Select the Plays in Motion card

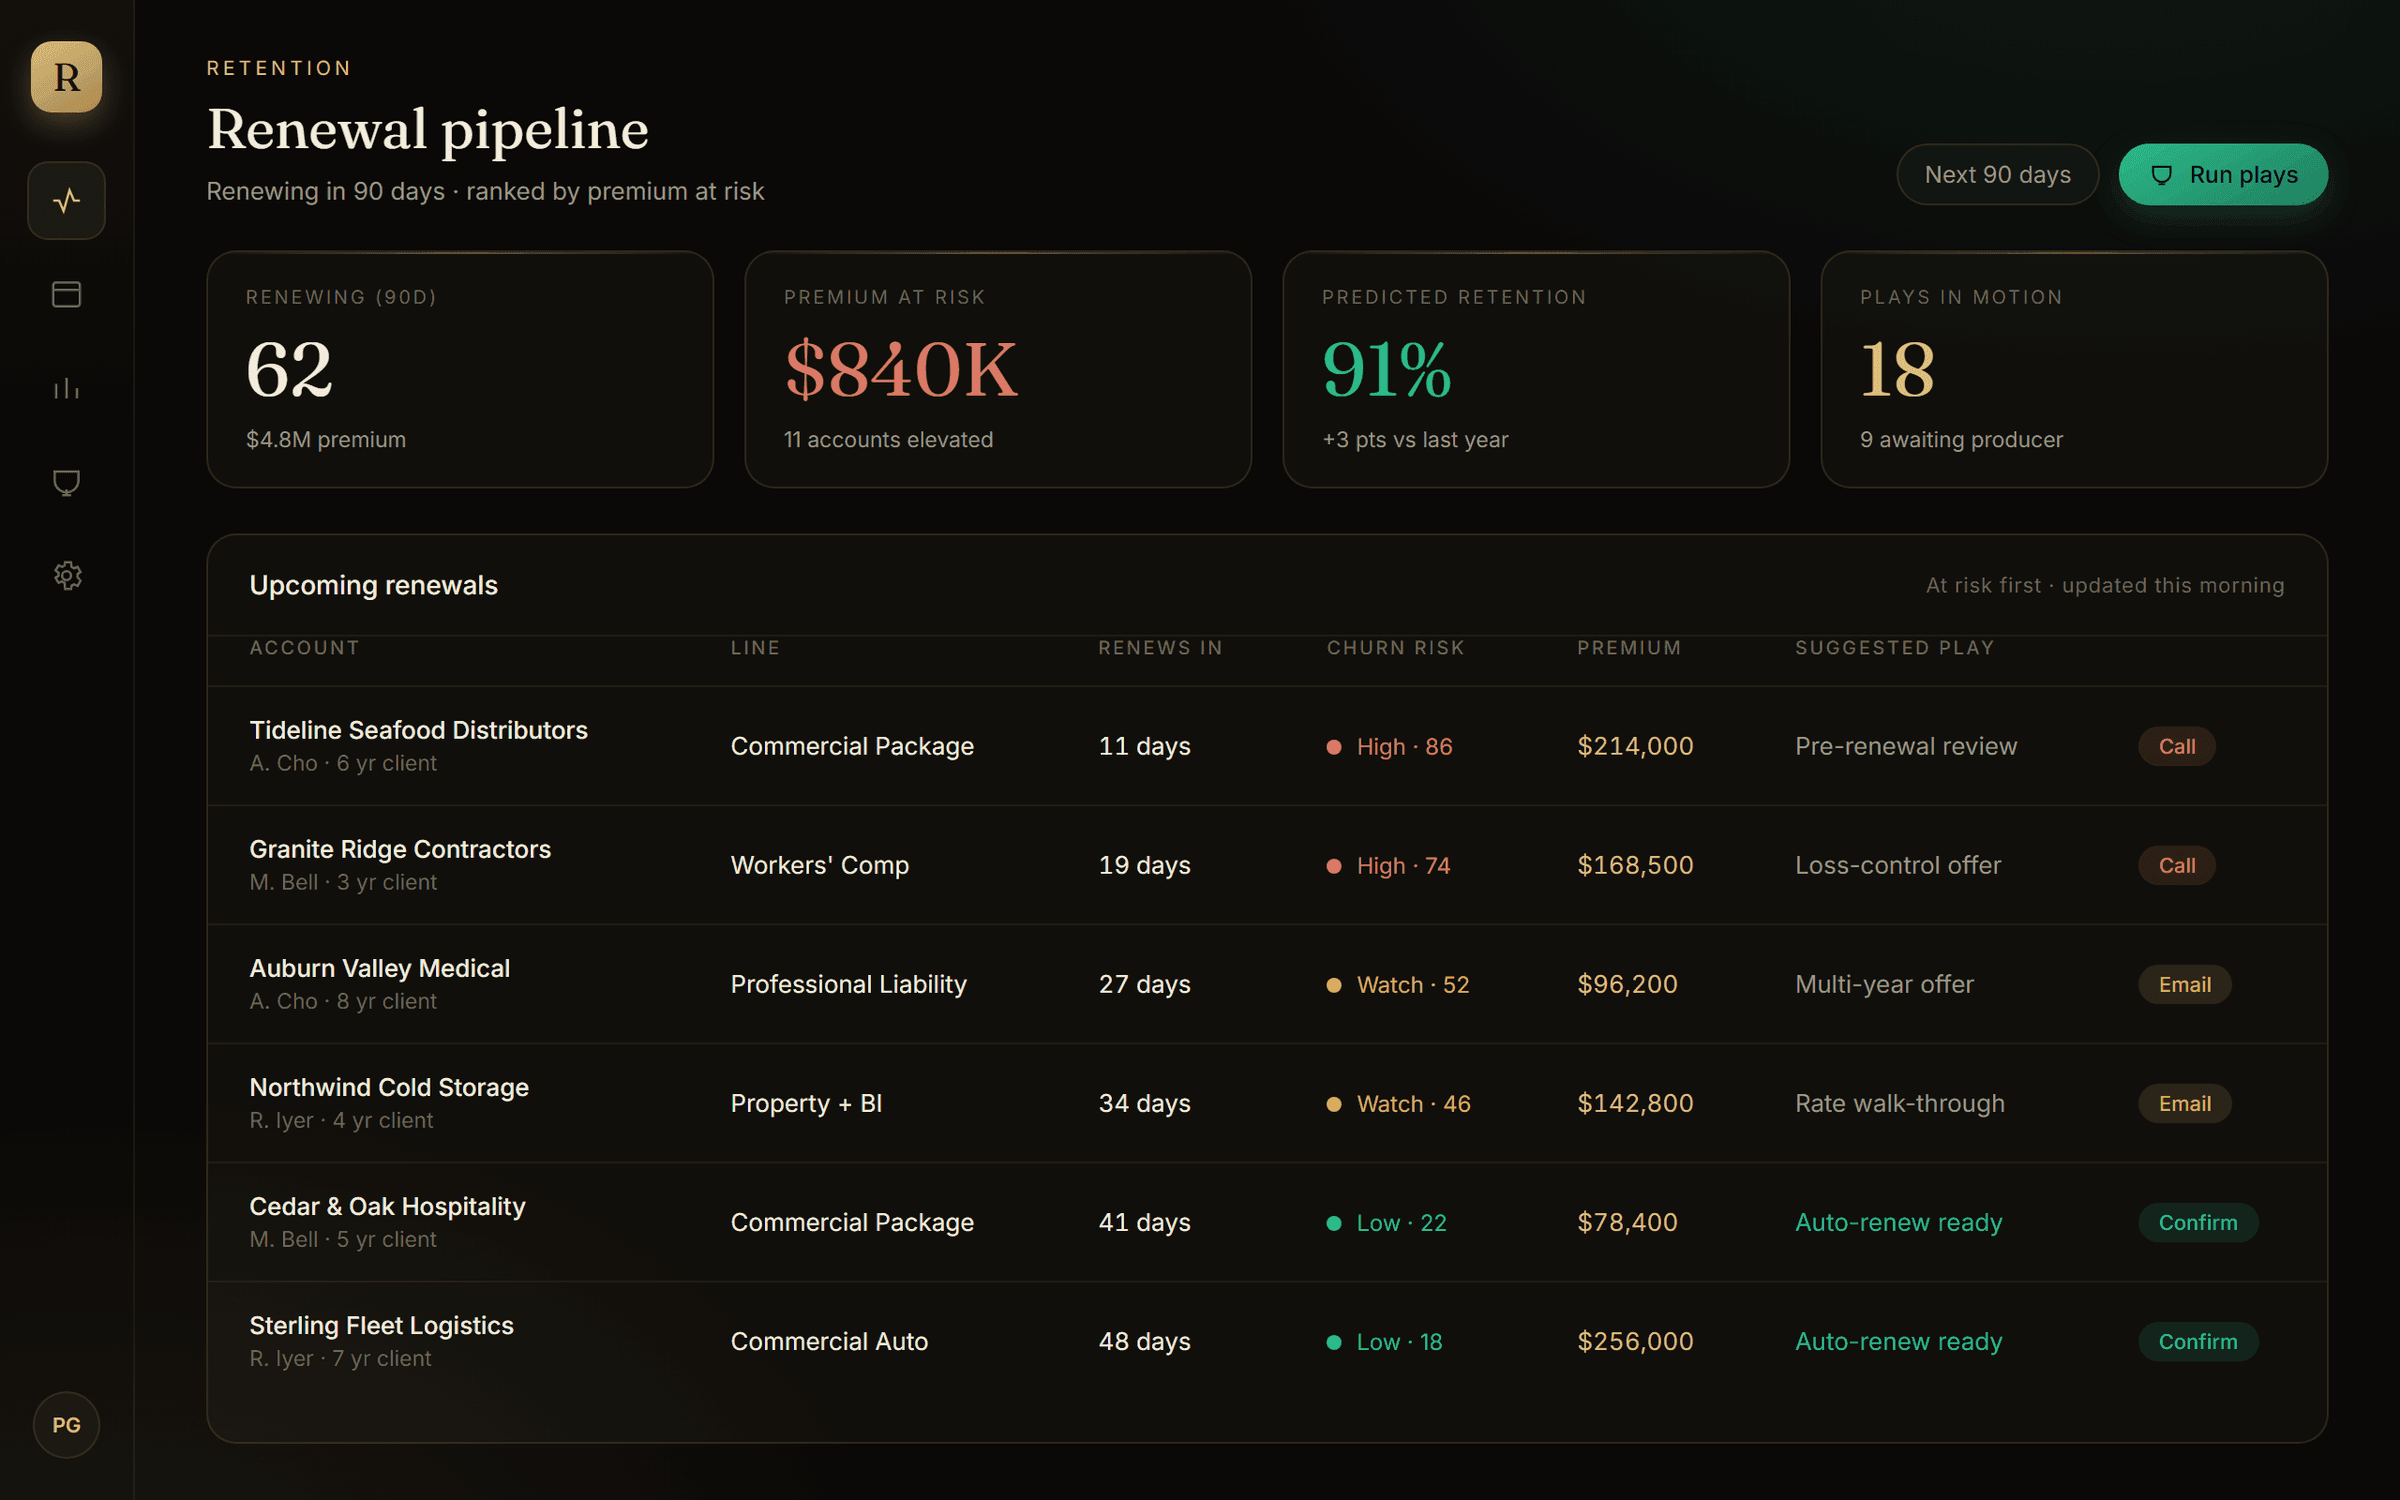pyautogui.click(x=2074, y=369)
